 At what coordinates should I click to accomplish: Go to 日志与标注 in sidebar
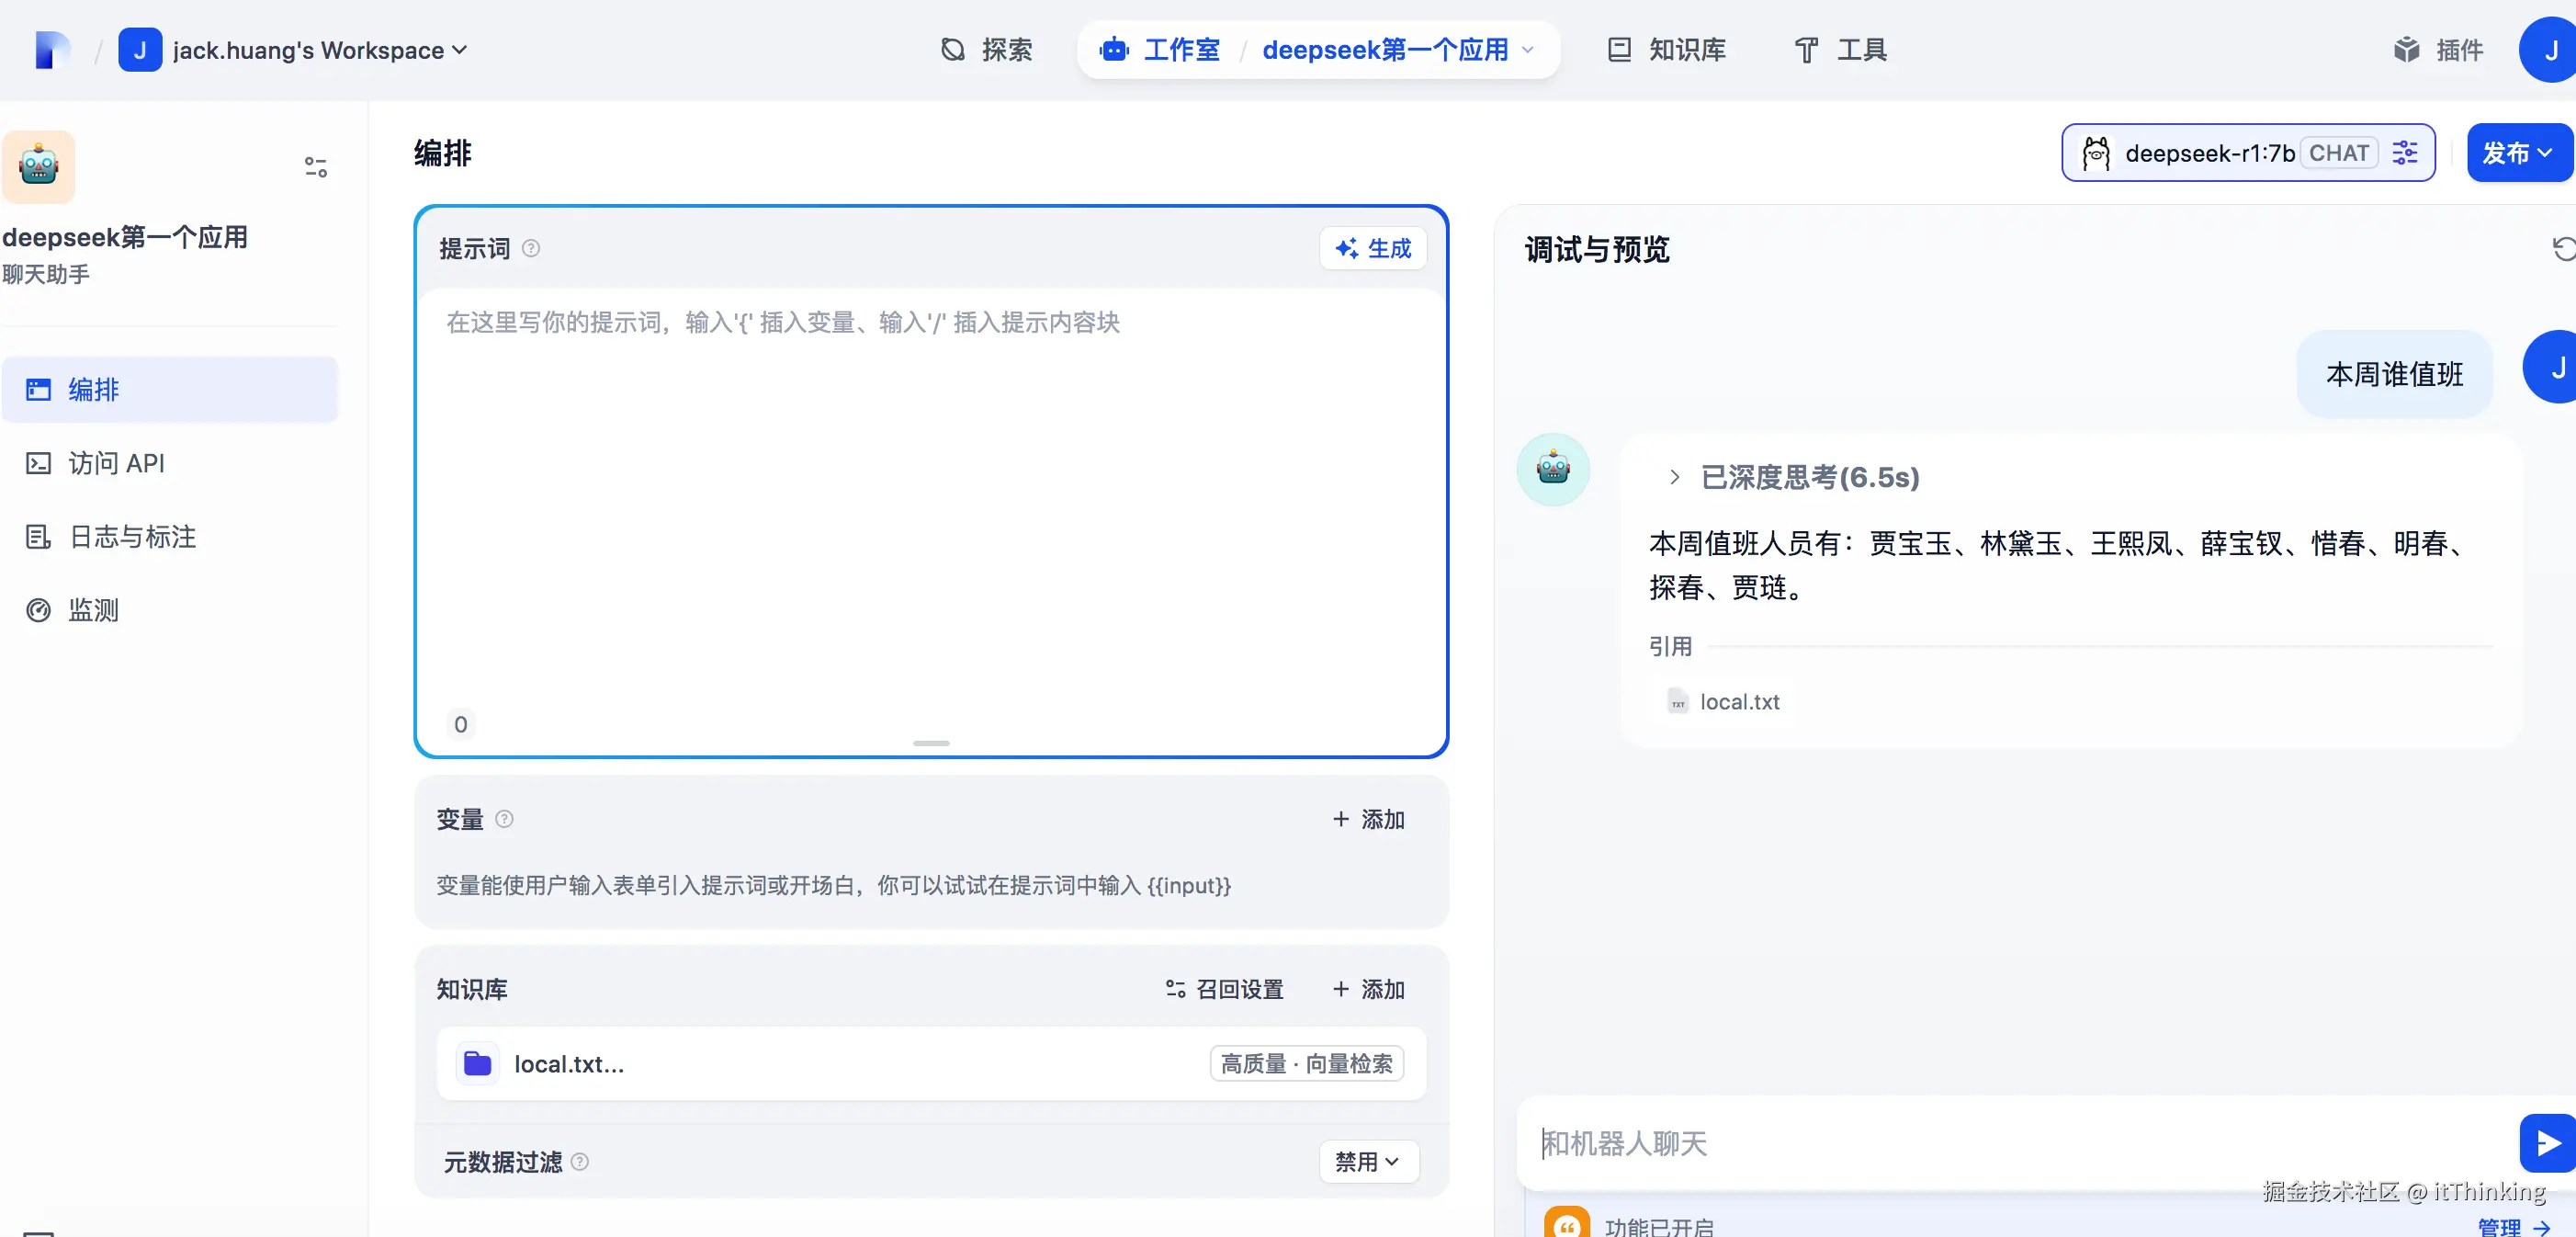[x=131, y=537]
